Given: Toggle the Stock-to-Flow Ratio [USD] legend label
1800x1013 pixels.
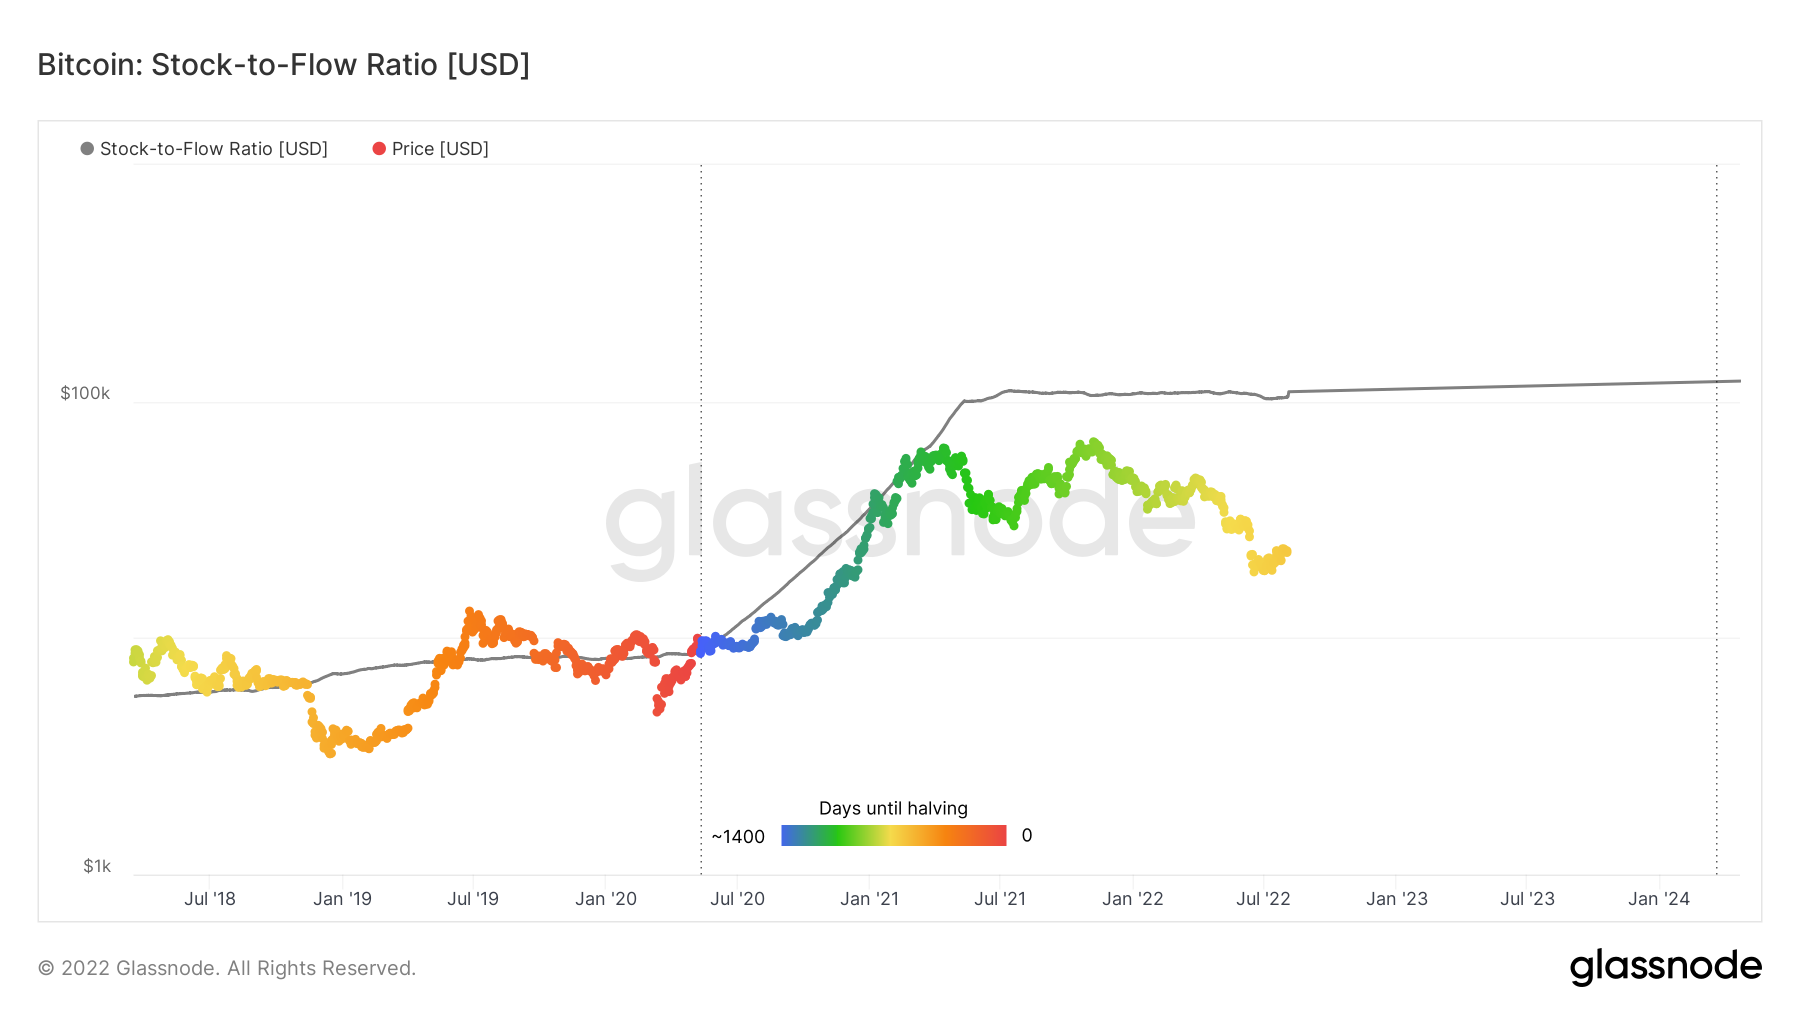Looking at the screenshot, I should pyautogui.click(x=213, y=149).
